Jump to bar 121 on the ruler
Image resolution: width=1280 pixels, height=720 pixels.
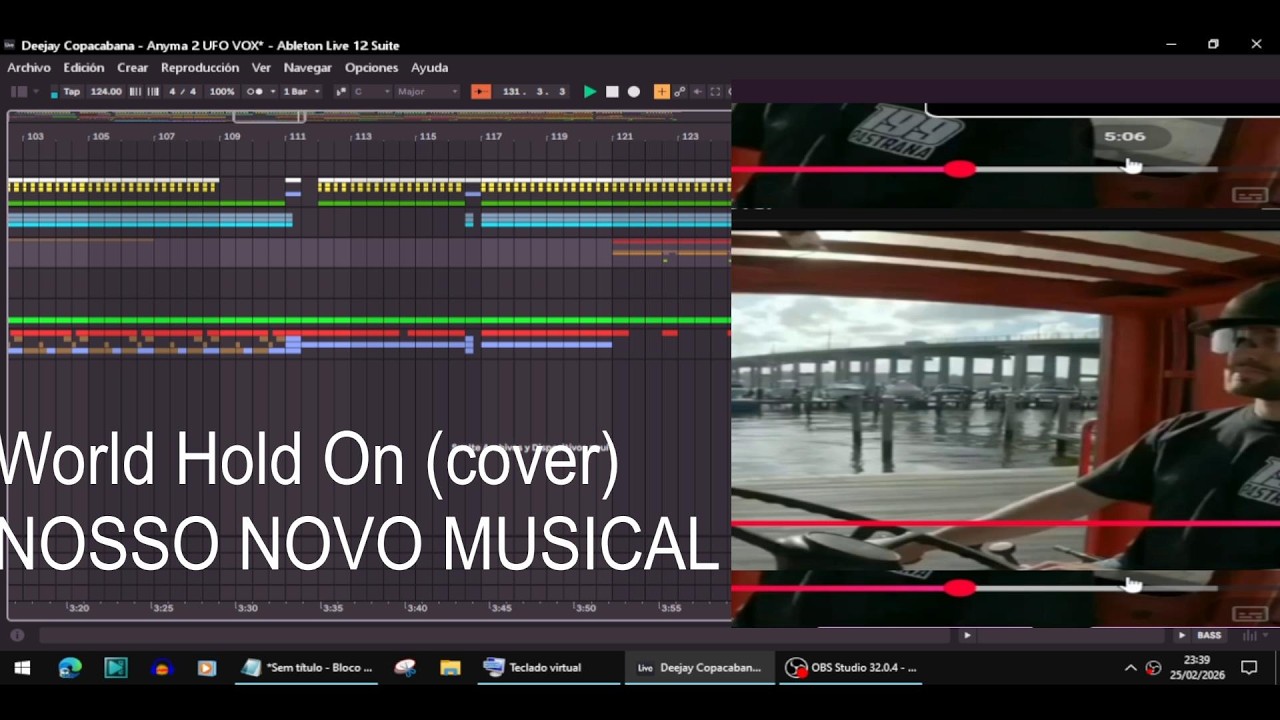(624, 136)
